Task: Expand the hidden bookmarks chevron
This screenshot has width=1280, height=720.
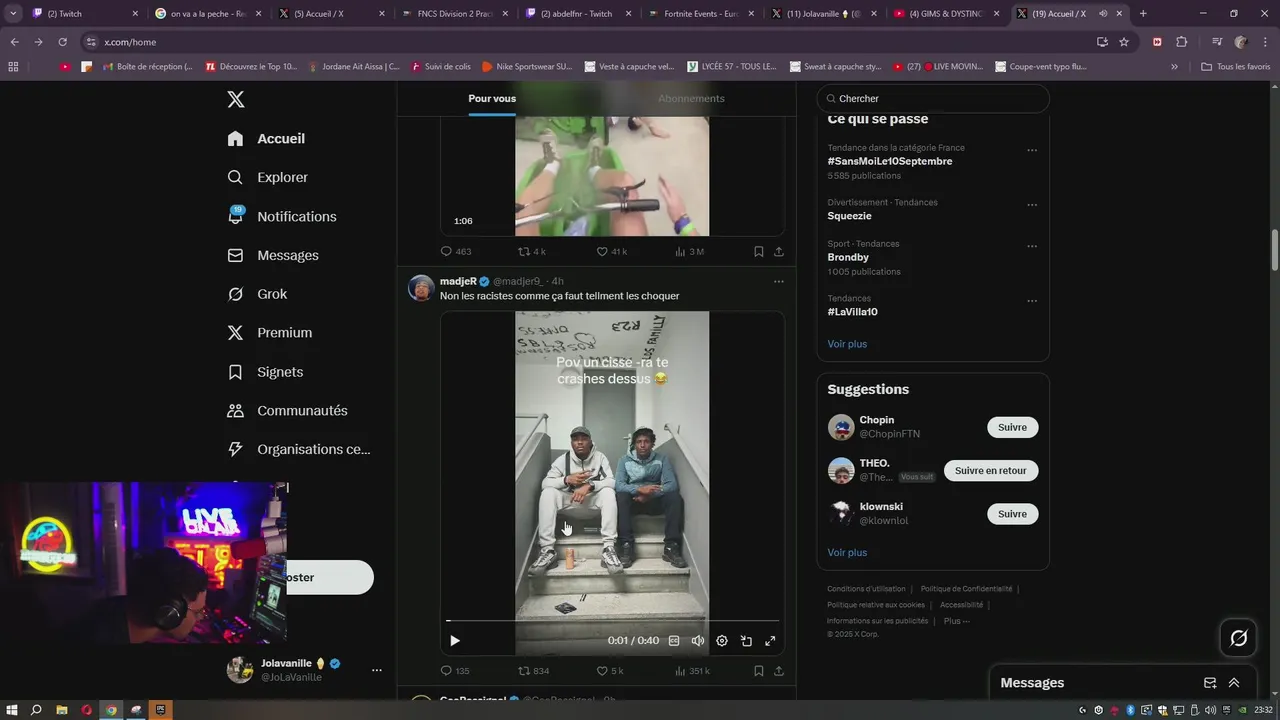Action: click(1174, 66)
